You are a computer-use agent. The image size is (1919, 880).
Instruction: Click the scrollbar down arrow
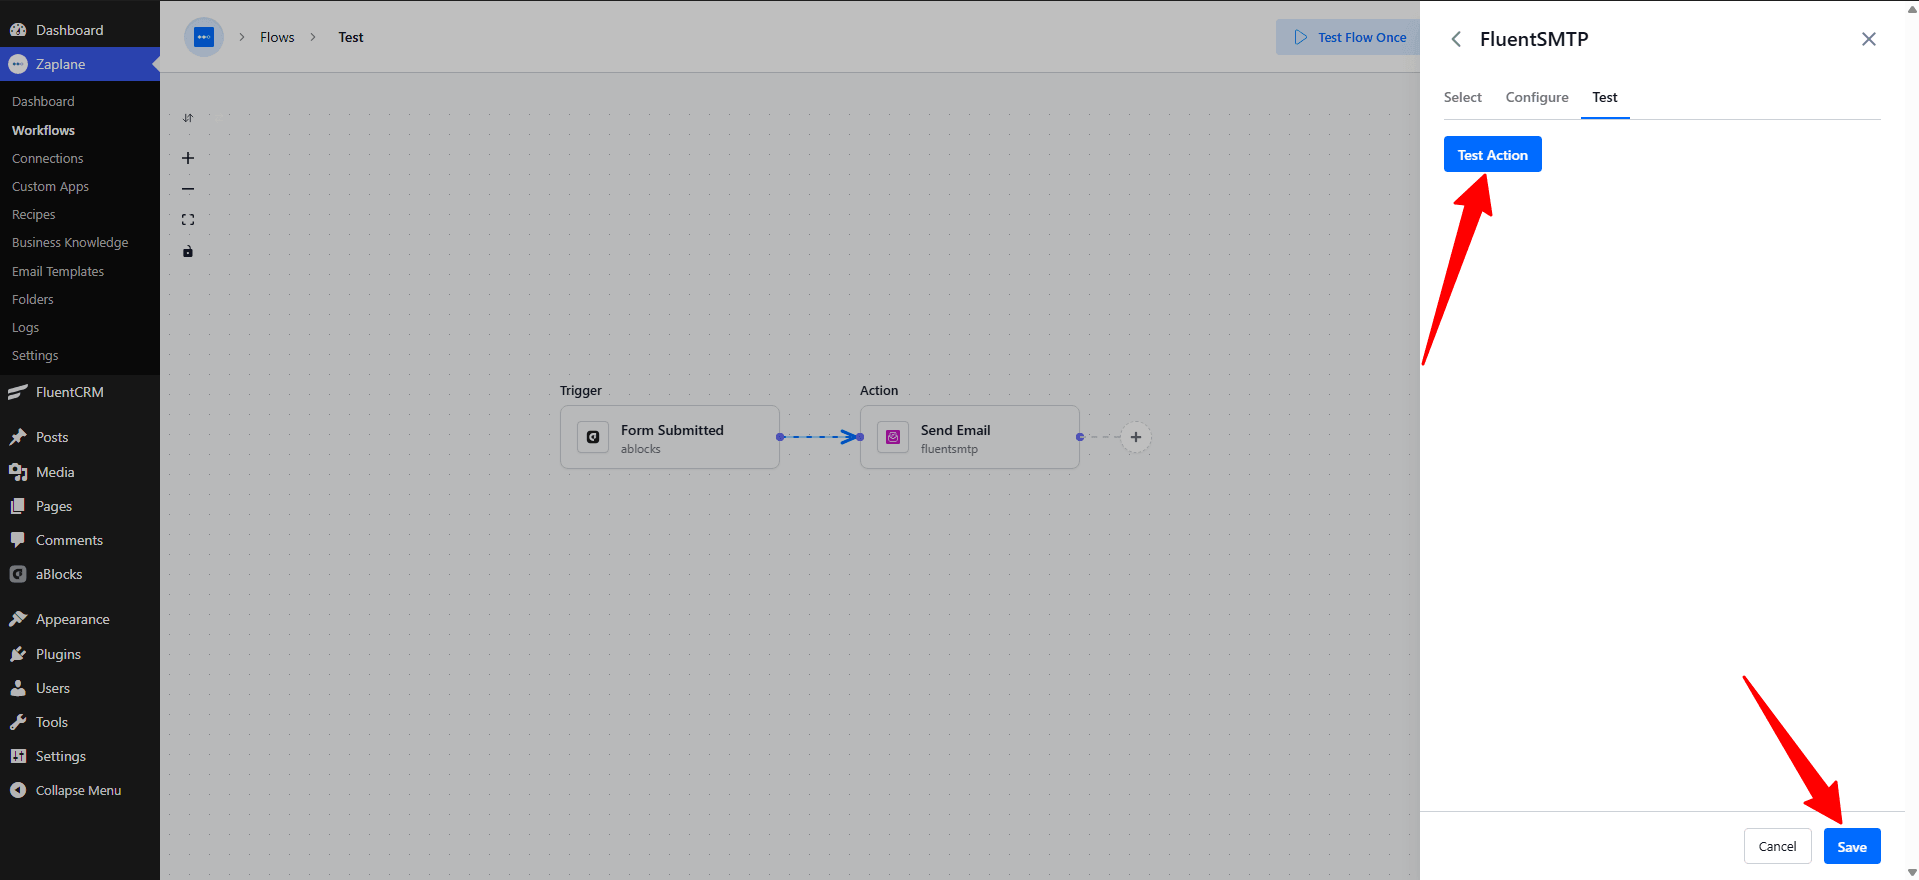click(x=1912, y=872)
